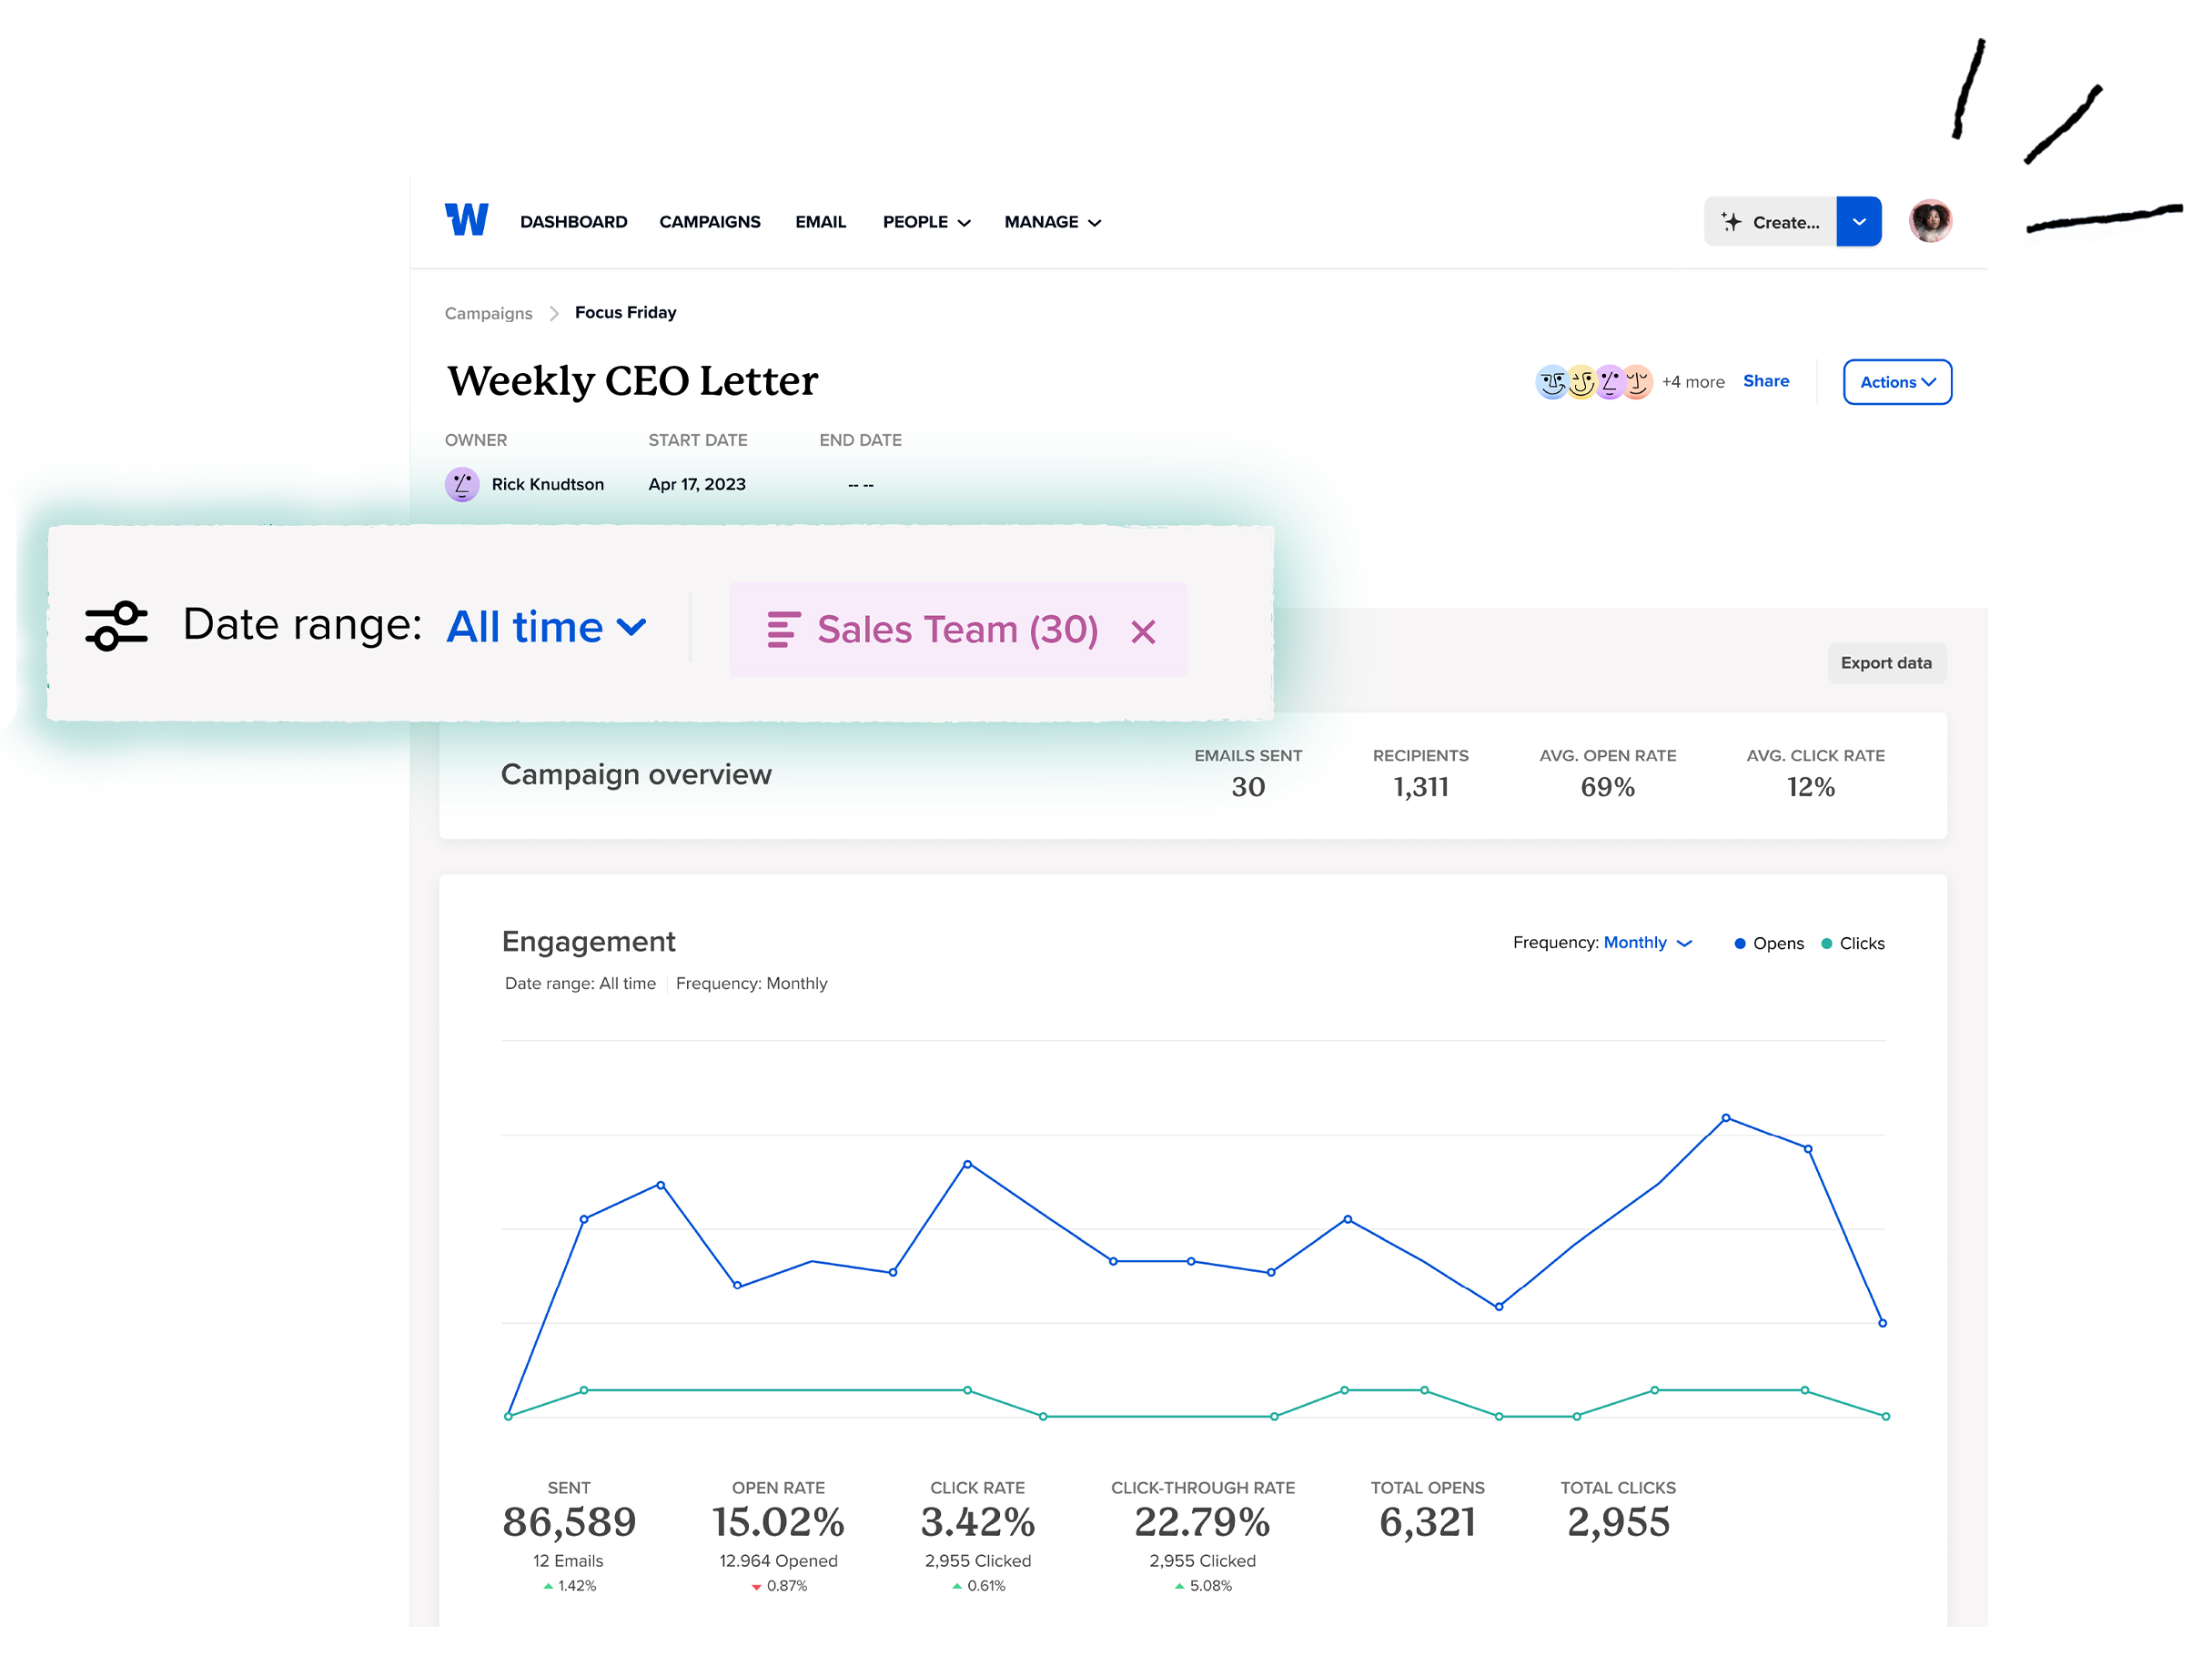The height and width of the screenshot is (1656, 2212).
Task: Click the Focus Friday breadcrumb
Action: [625, 312]
